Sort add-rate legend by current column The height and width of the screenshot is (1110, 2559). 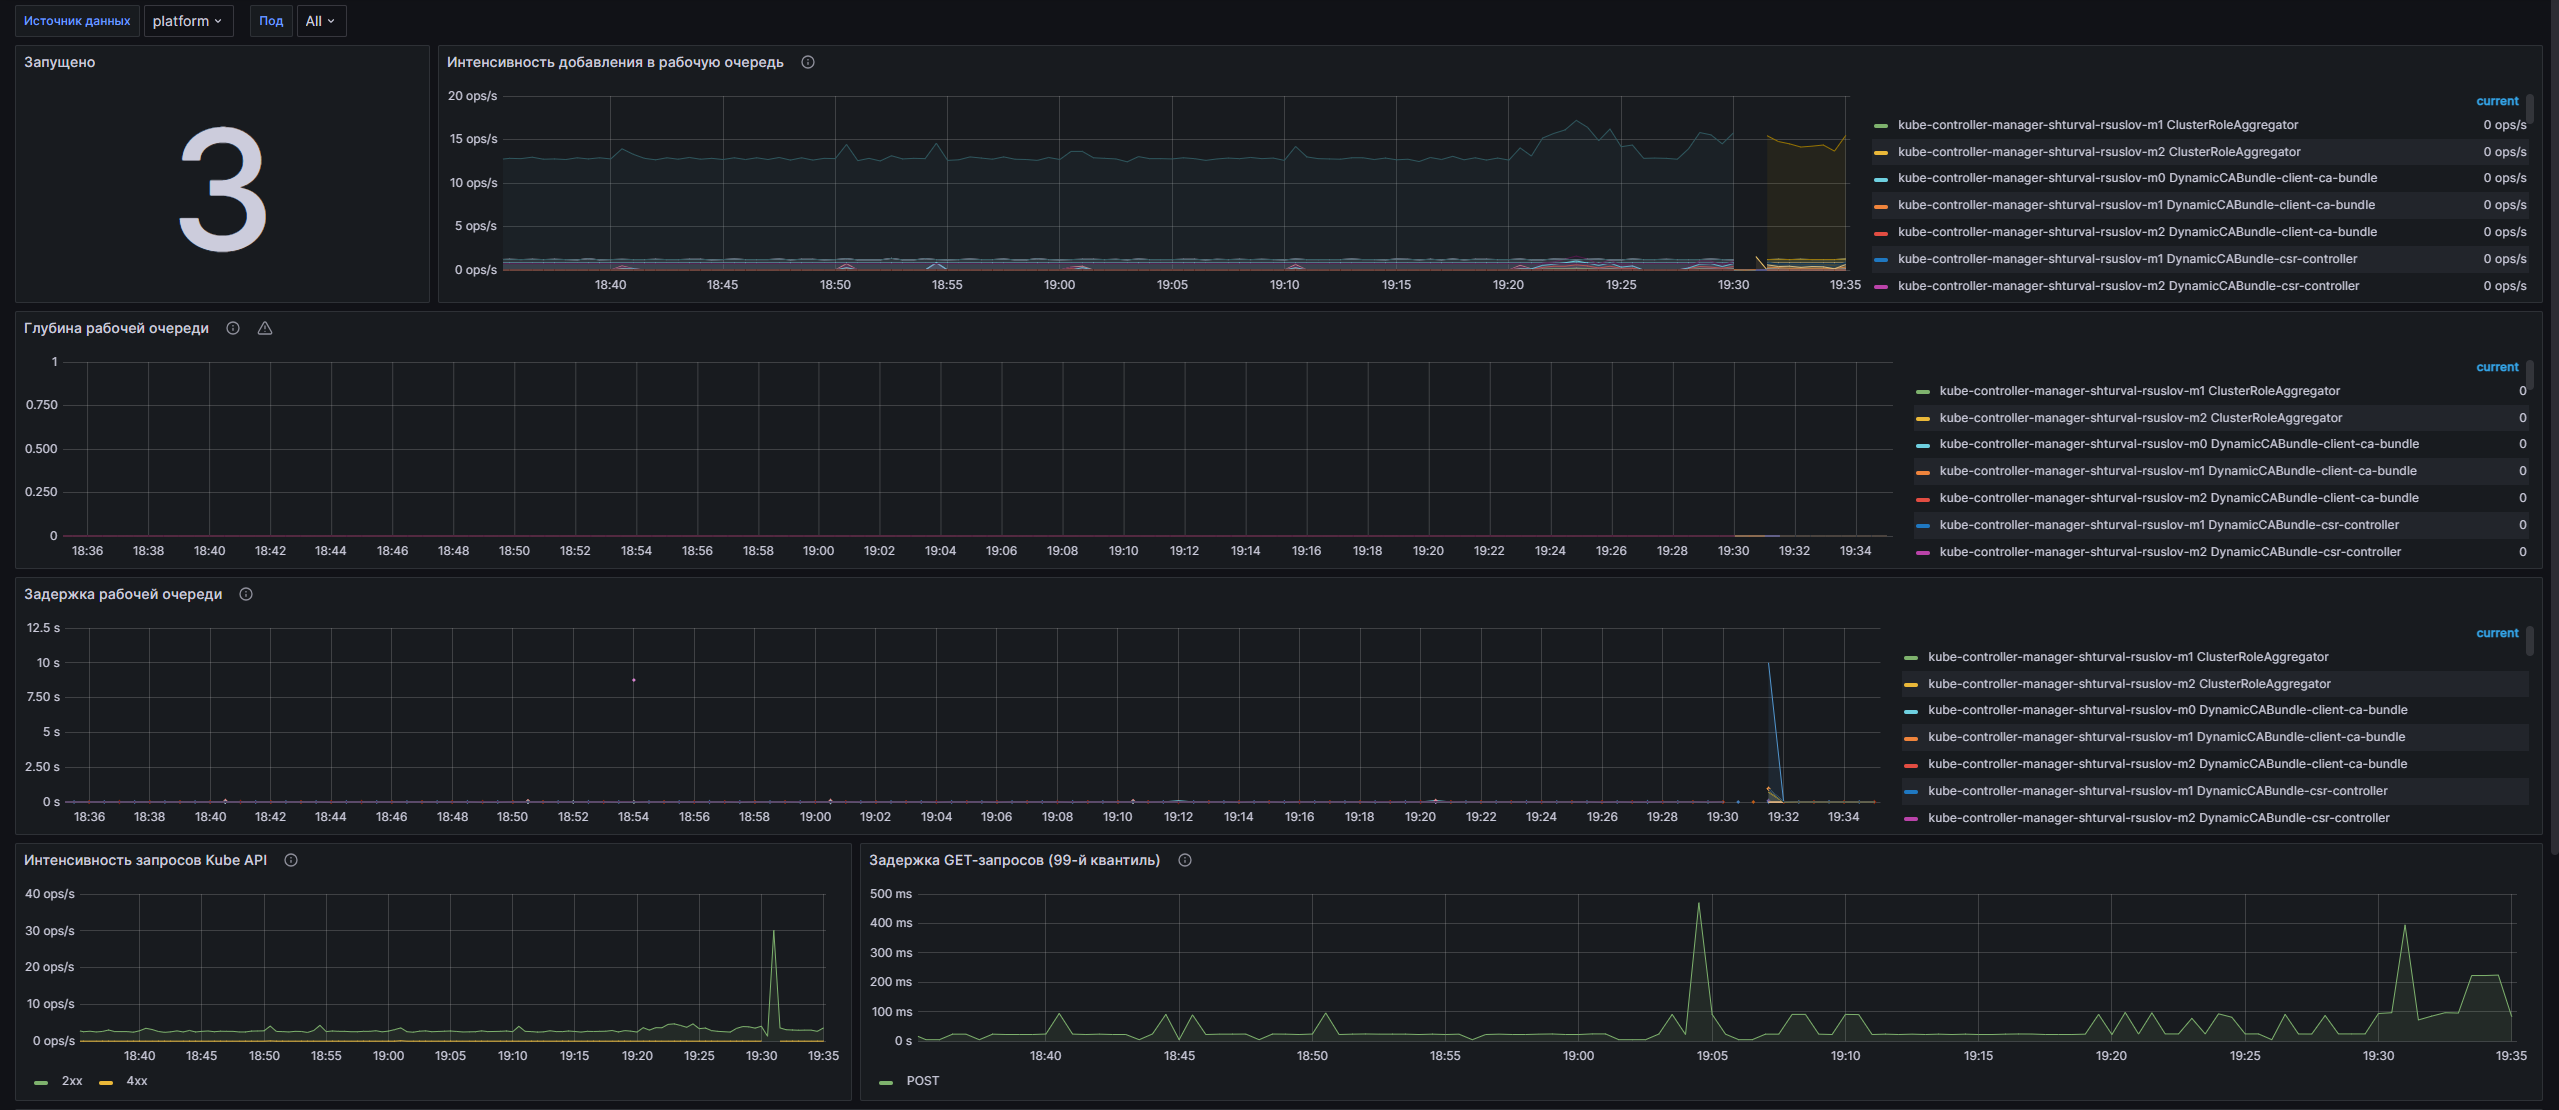point(2496,101)
